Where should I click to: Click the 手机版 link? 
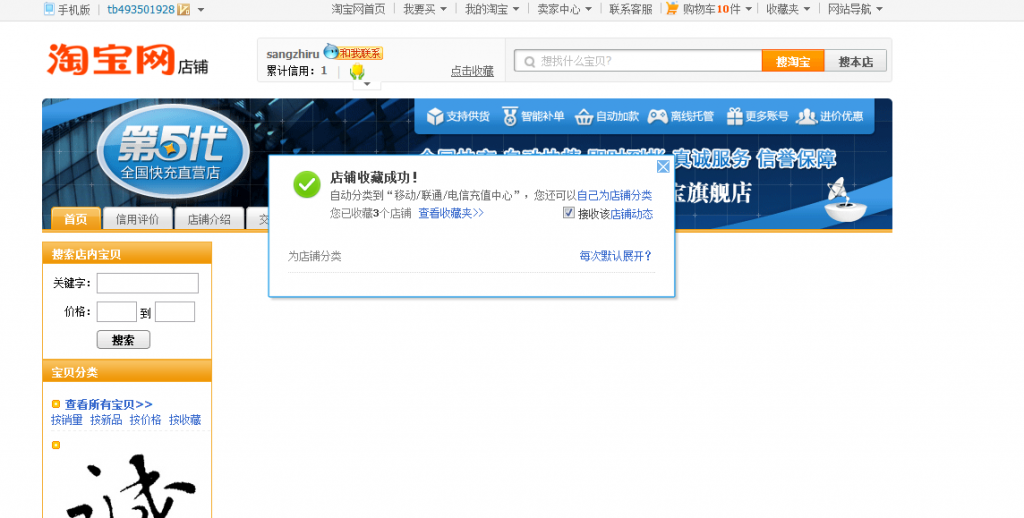click(74, 9)
